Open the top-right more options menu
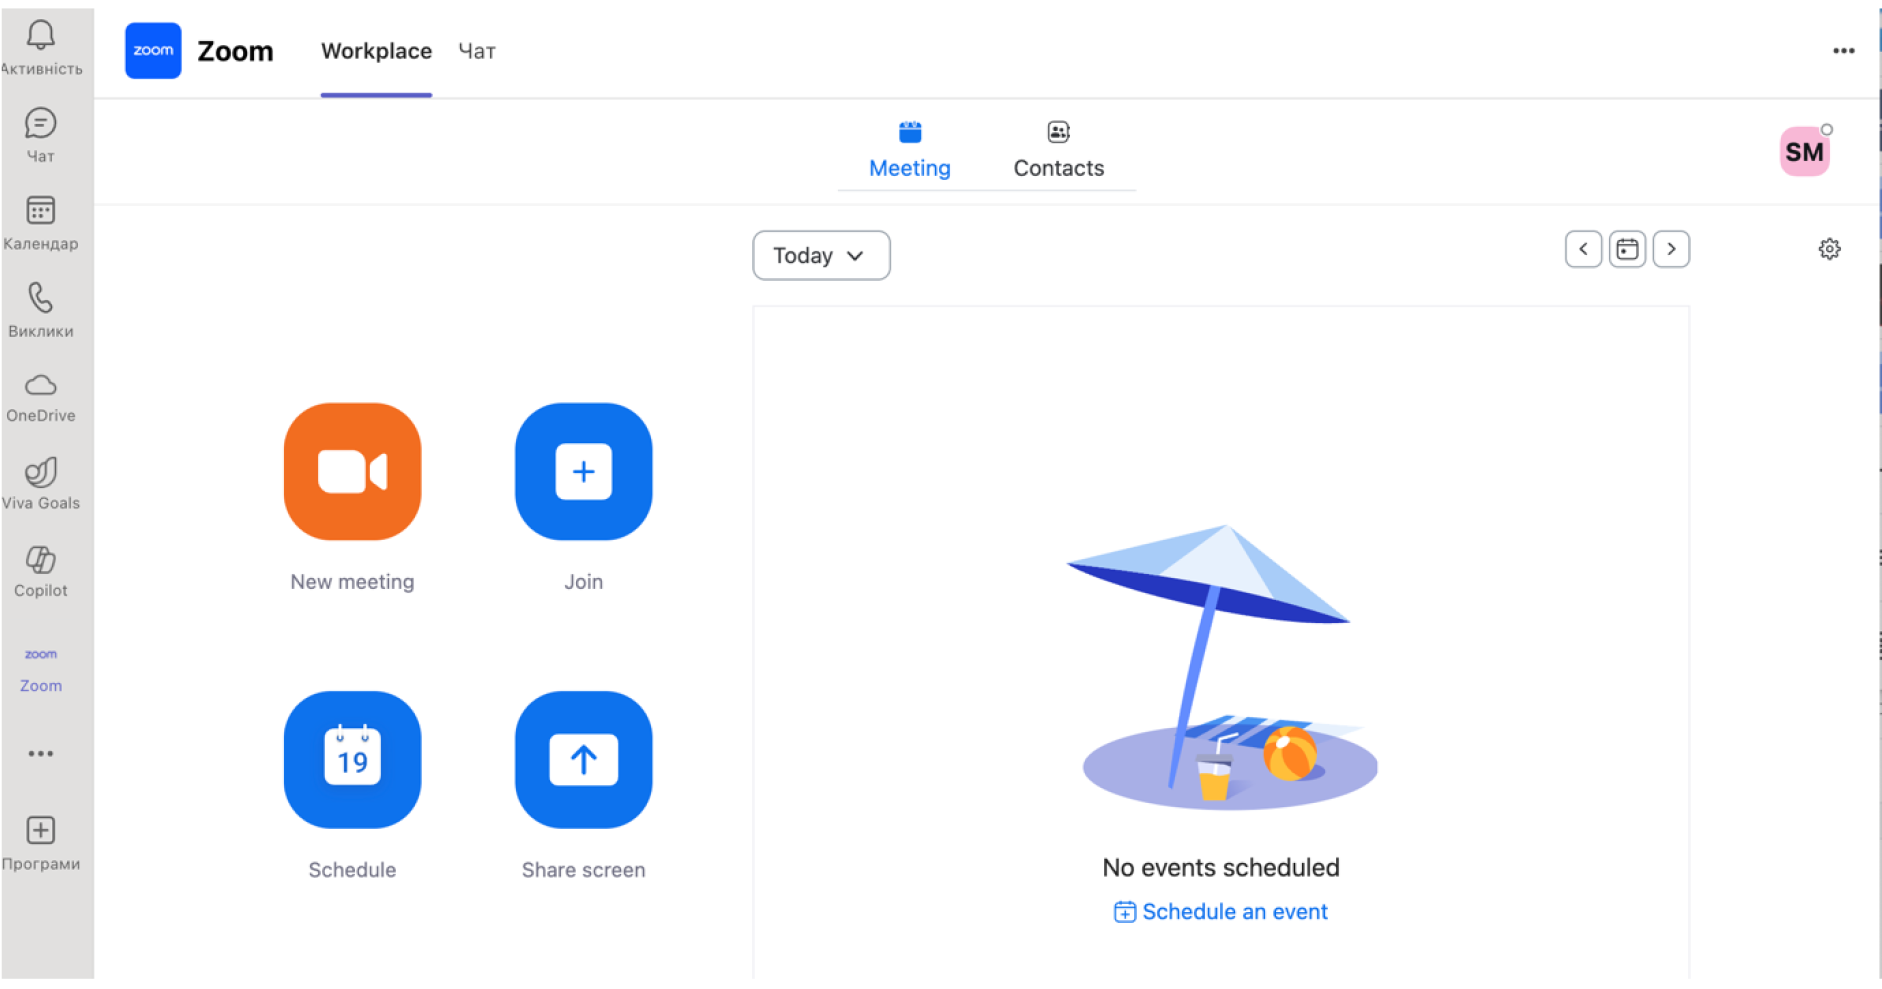The width and height of the screenshot is (1882, 989). tap(1843, 51)
